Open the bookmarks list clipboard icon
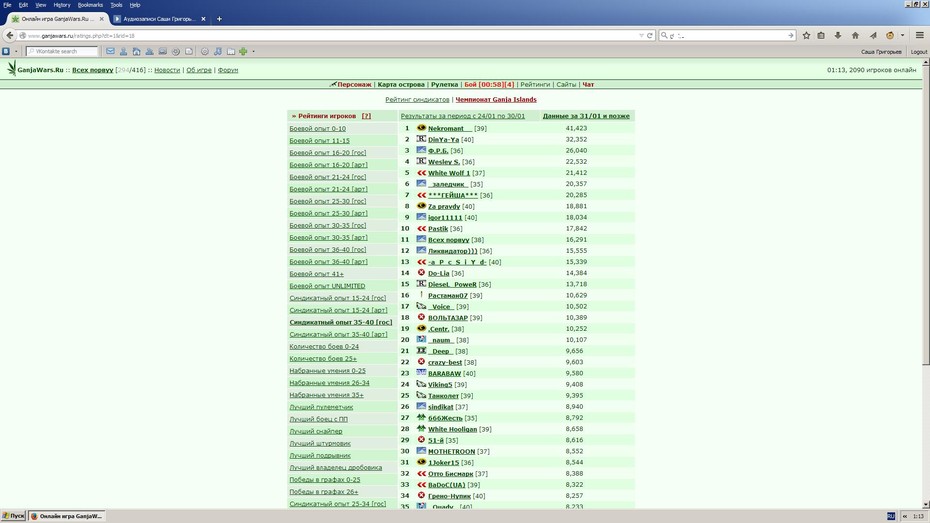The height and width of the screenshot is (523, 930). tap(821, 36)
